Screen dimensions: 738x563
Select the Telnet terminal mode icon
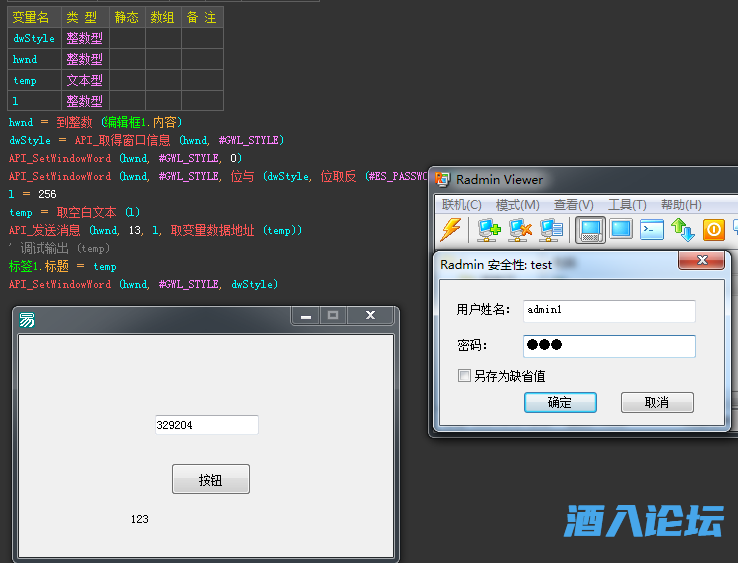click(x=652, y=230)
